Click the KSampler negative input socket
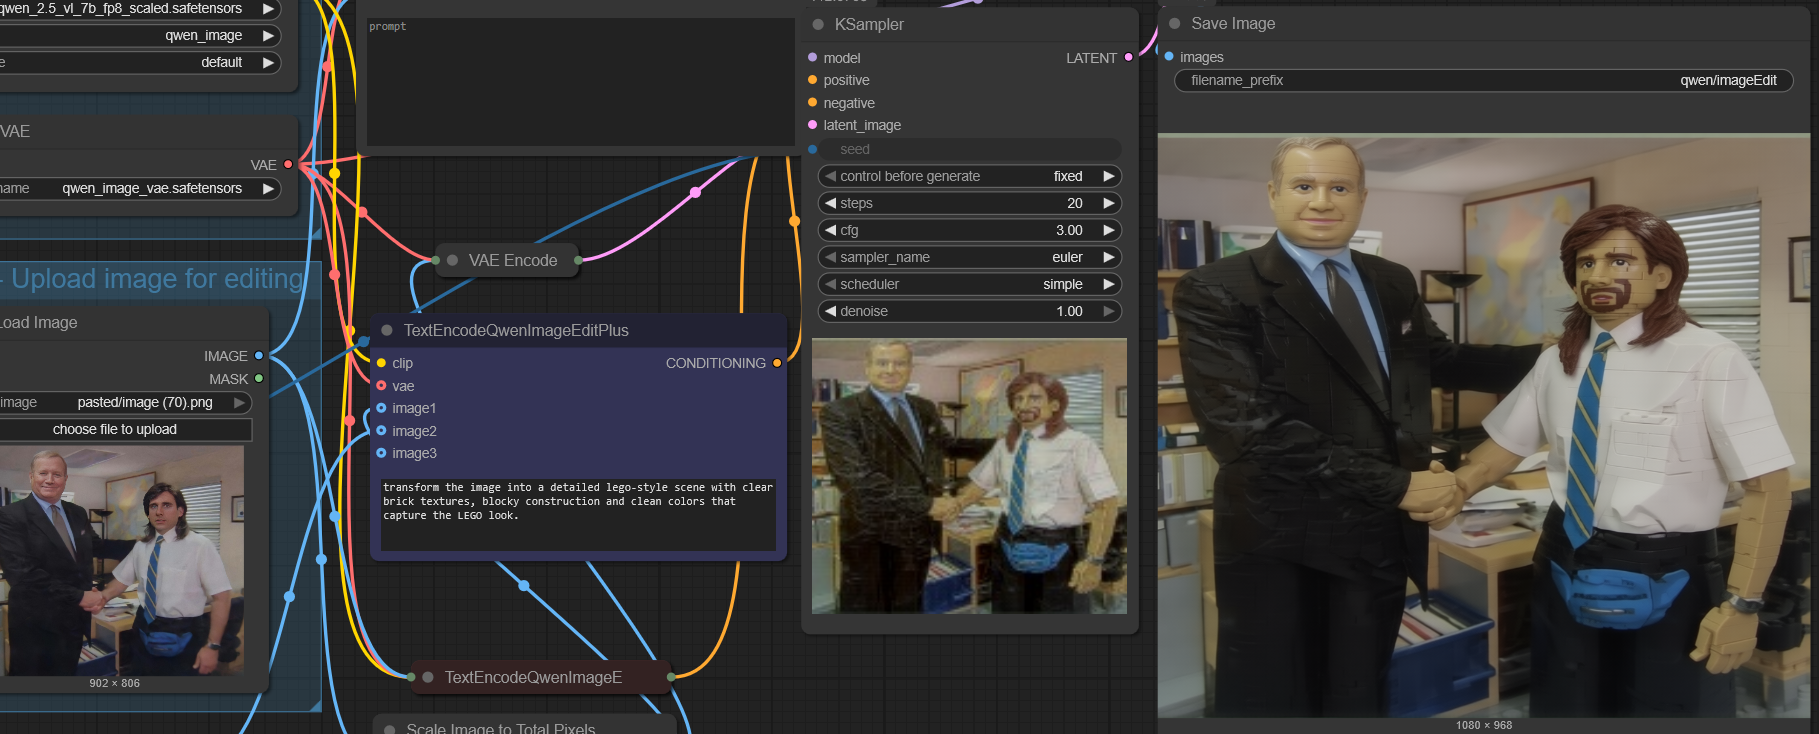This screenshot has height=734, width=1819. [x=812, y=103]
